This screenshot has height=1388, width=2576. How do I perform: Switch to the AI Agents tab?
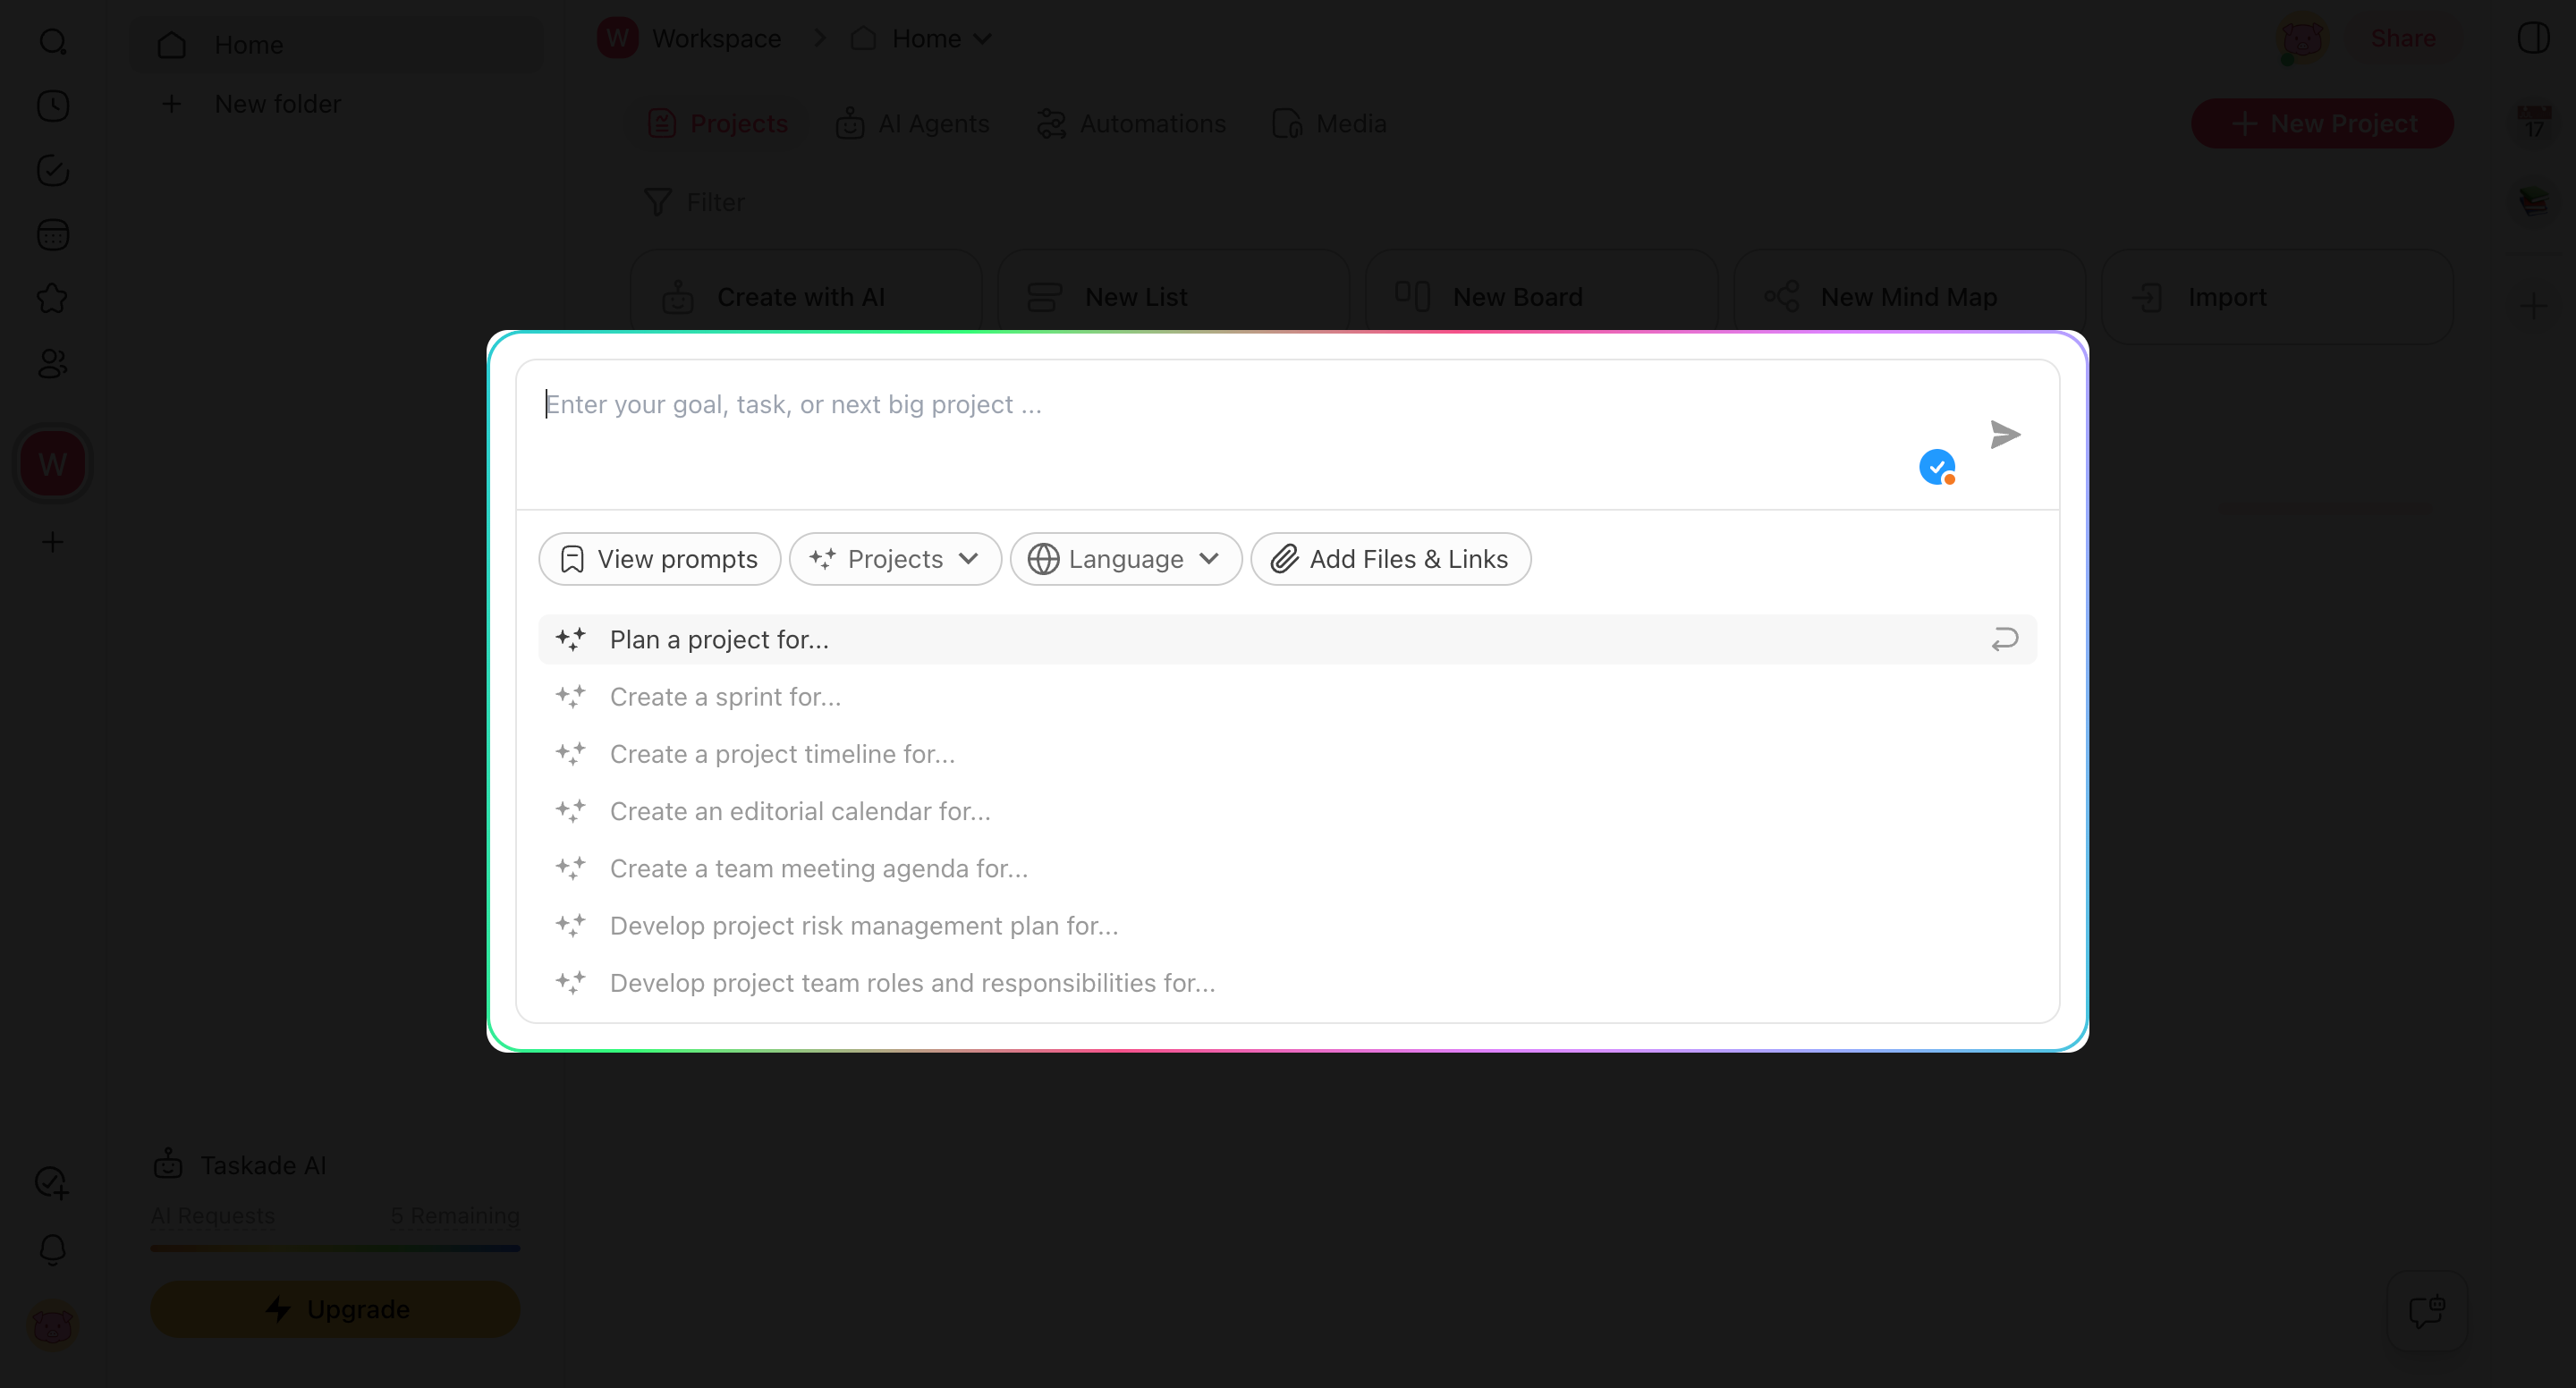click(x=913, y=123)
